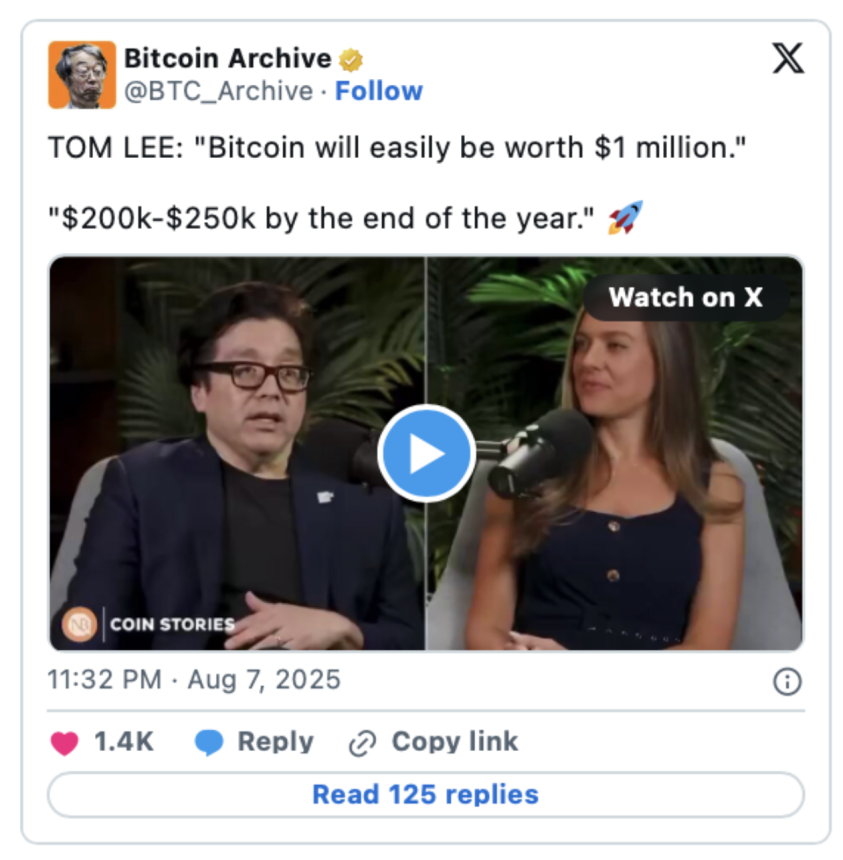The height and width of the screenshot is (860, 843).
Task: Click the rocket emoji in the tweet
Action: [x=625, y=218]
